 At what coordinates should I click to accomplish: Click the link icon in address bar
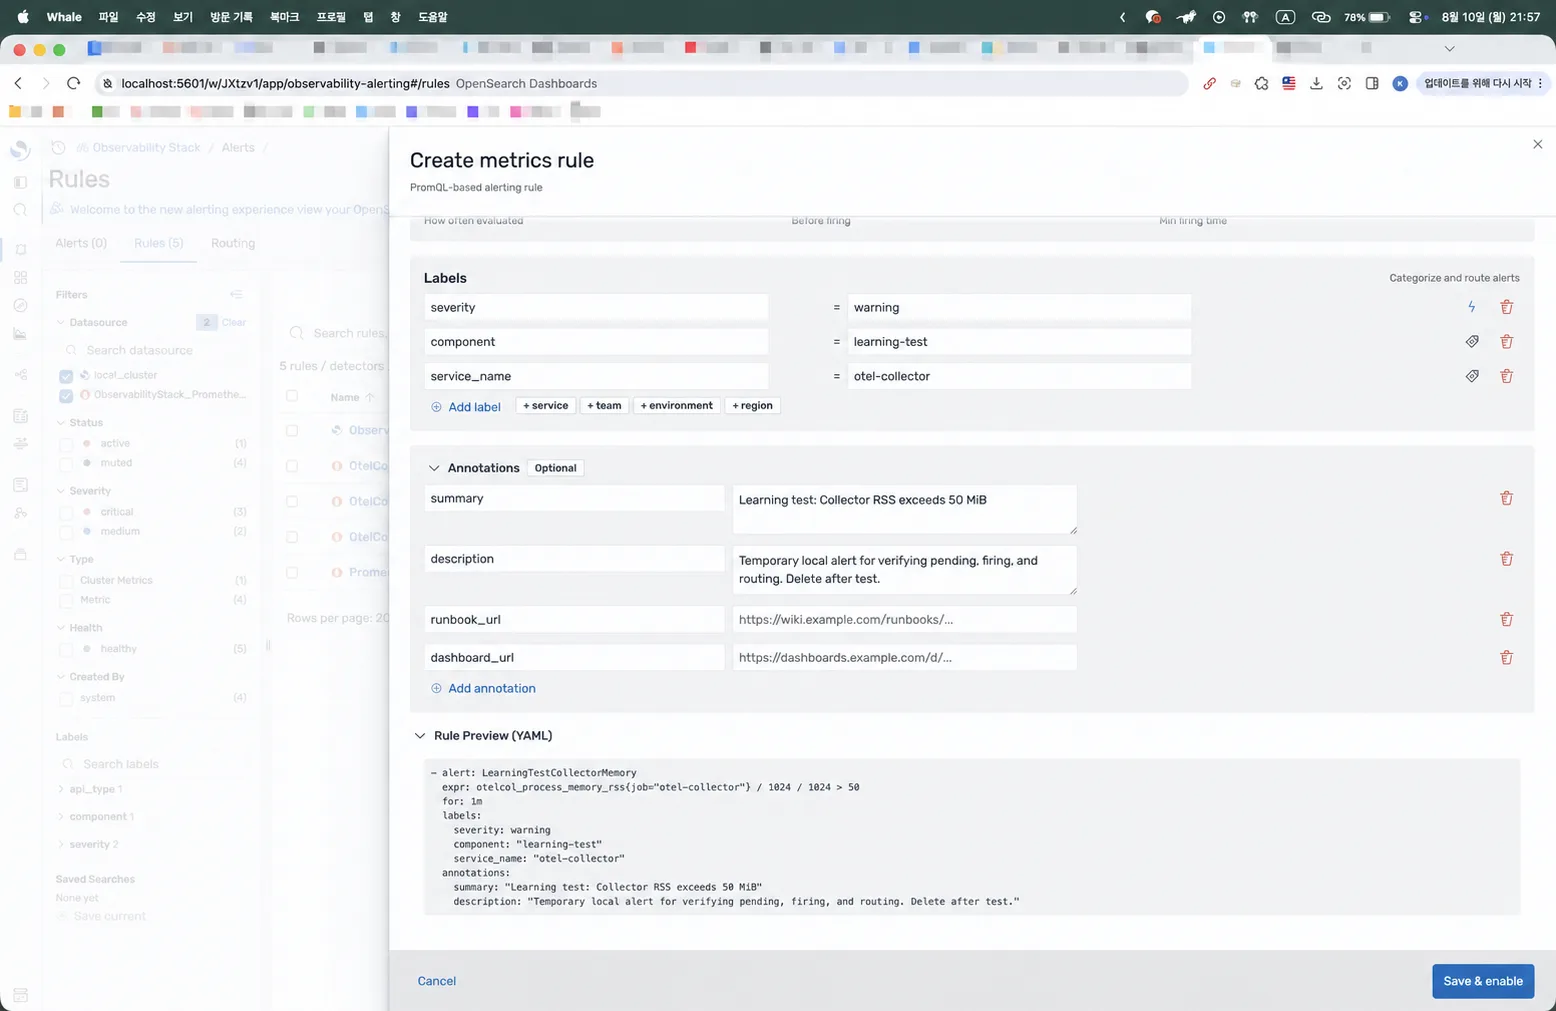pos(1209,83)
